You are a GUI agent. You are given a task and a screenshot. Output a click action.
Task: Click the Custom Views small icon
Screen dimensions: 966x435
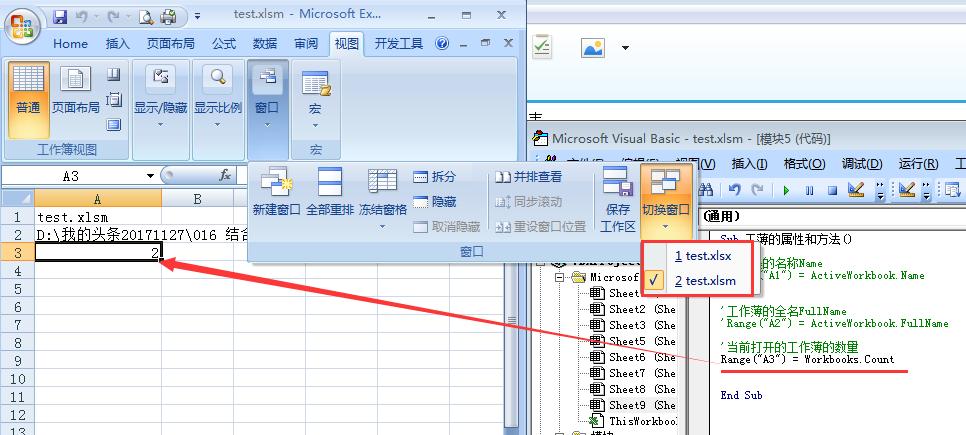click(x=113, y=100)
